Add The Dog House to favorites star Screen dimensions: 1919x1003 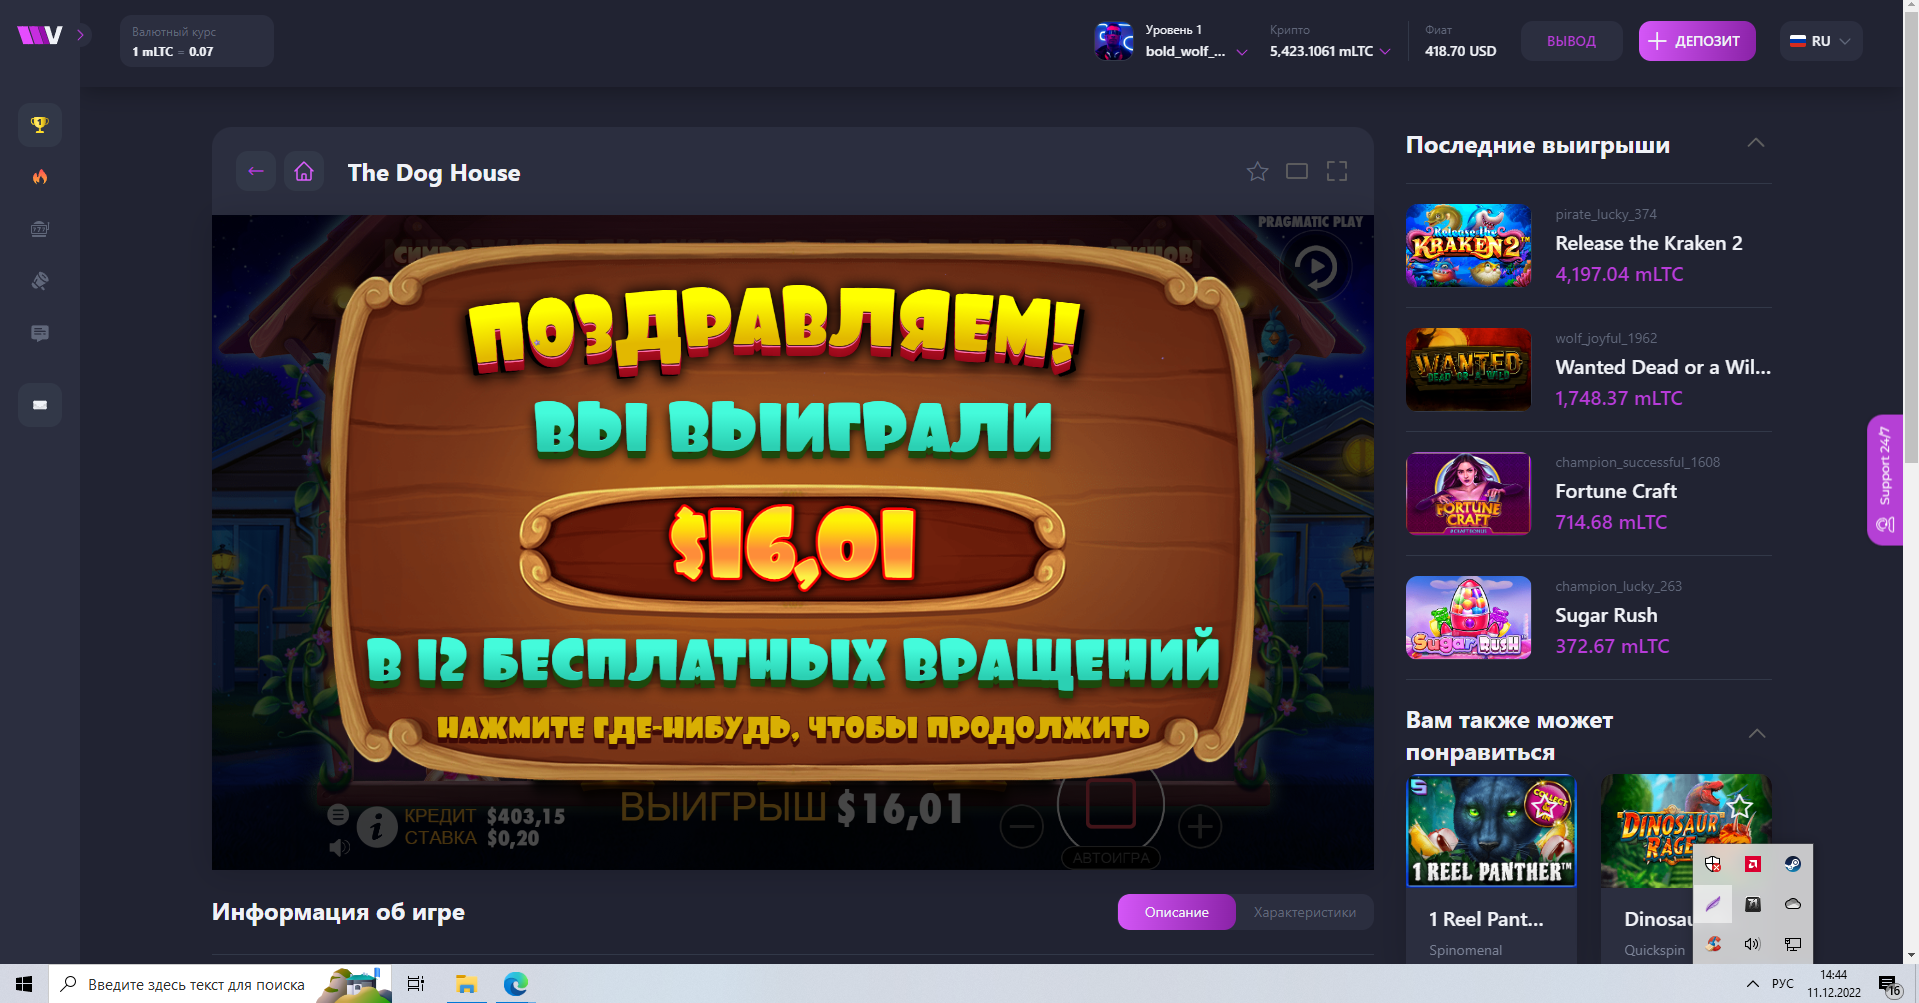pos(1257,172)
